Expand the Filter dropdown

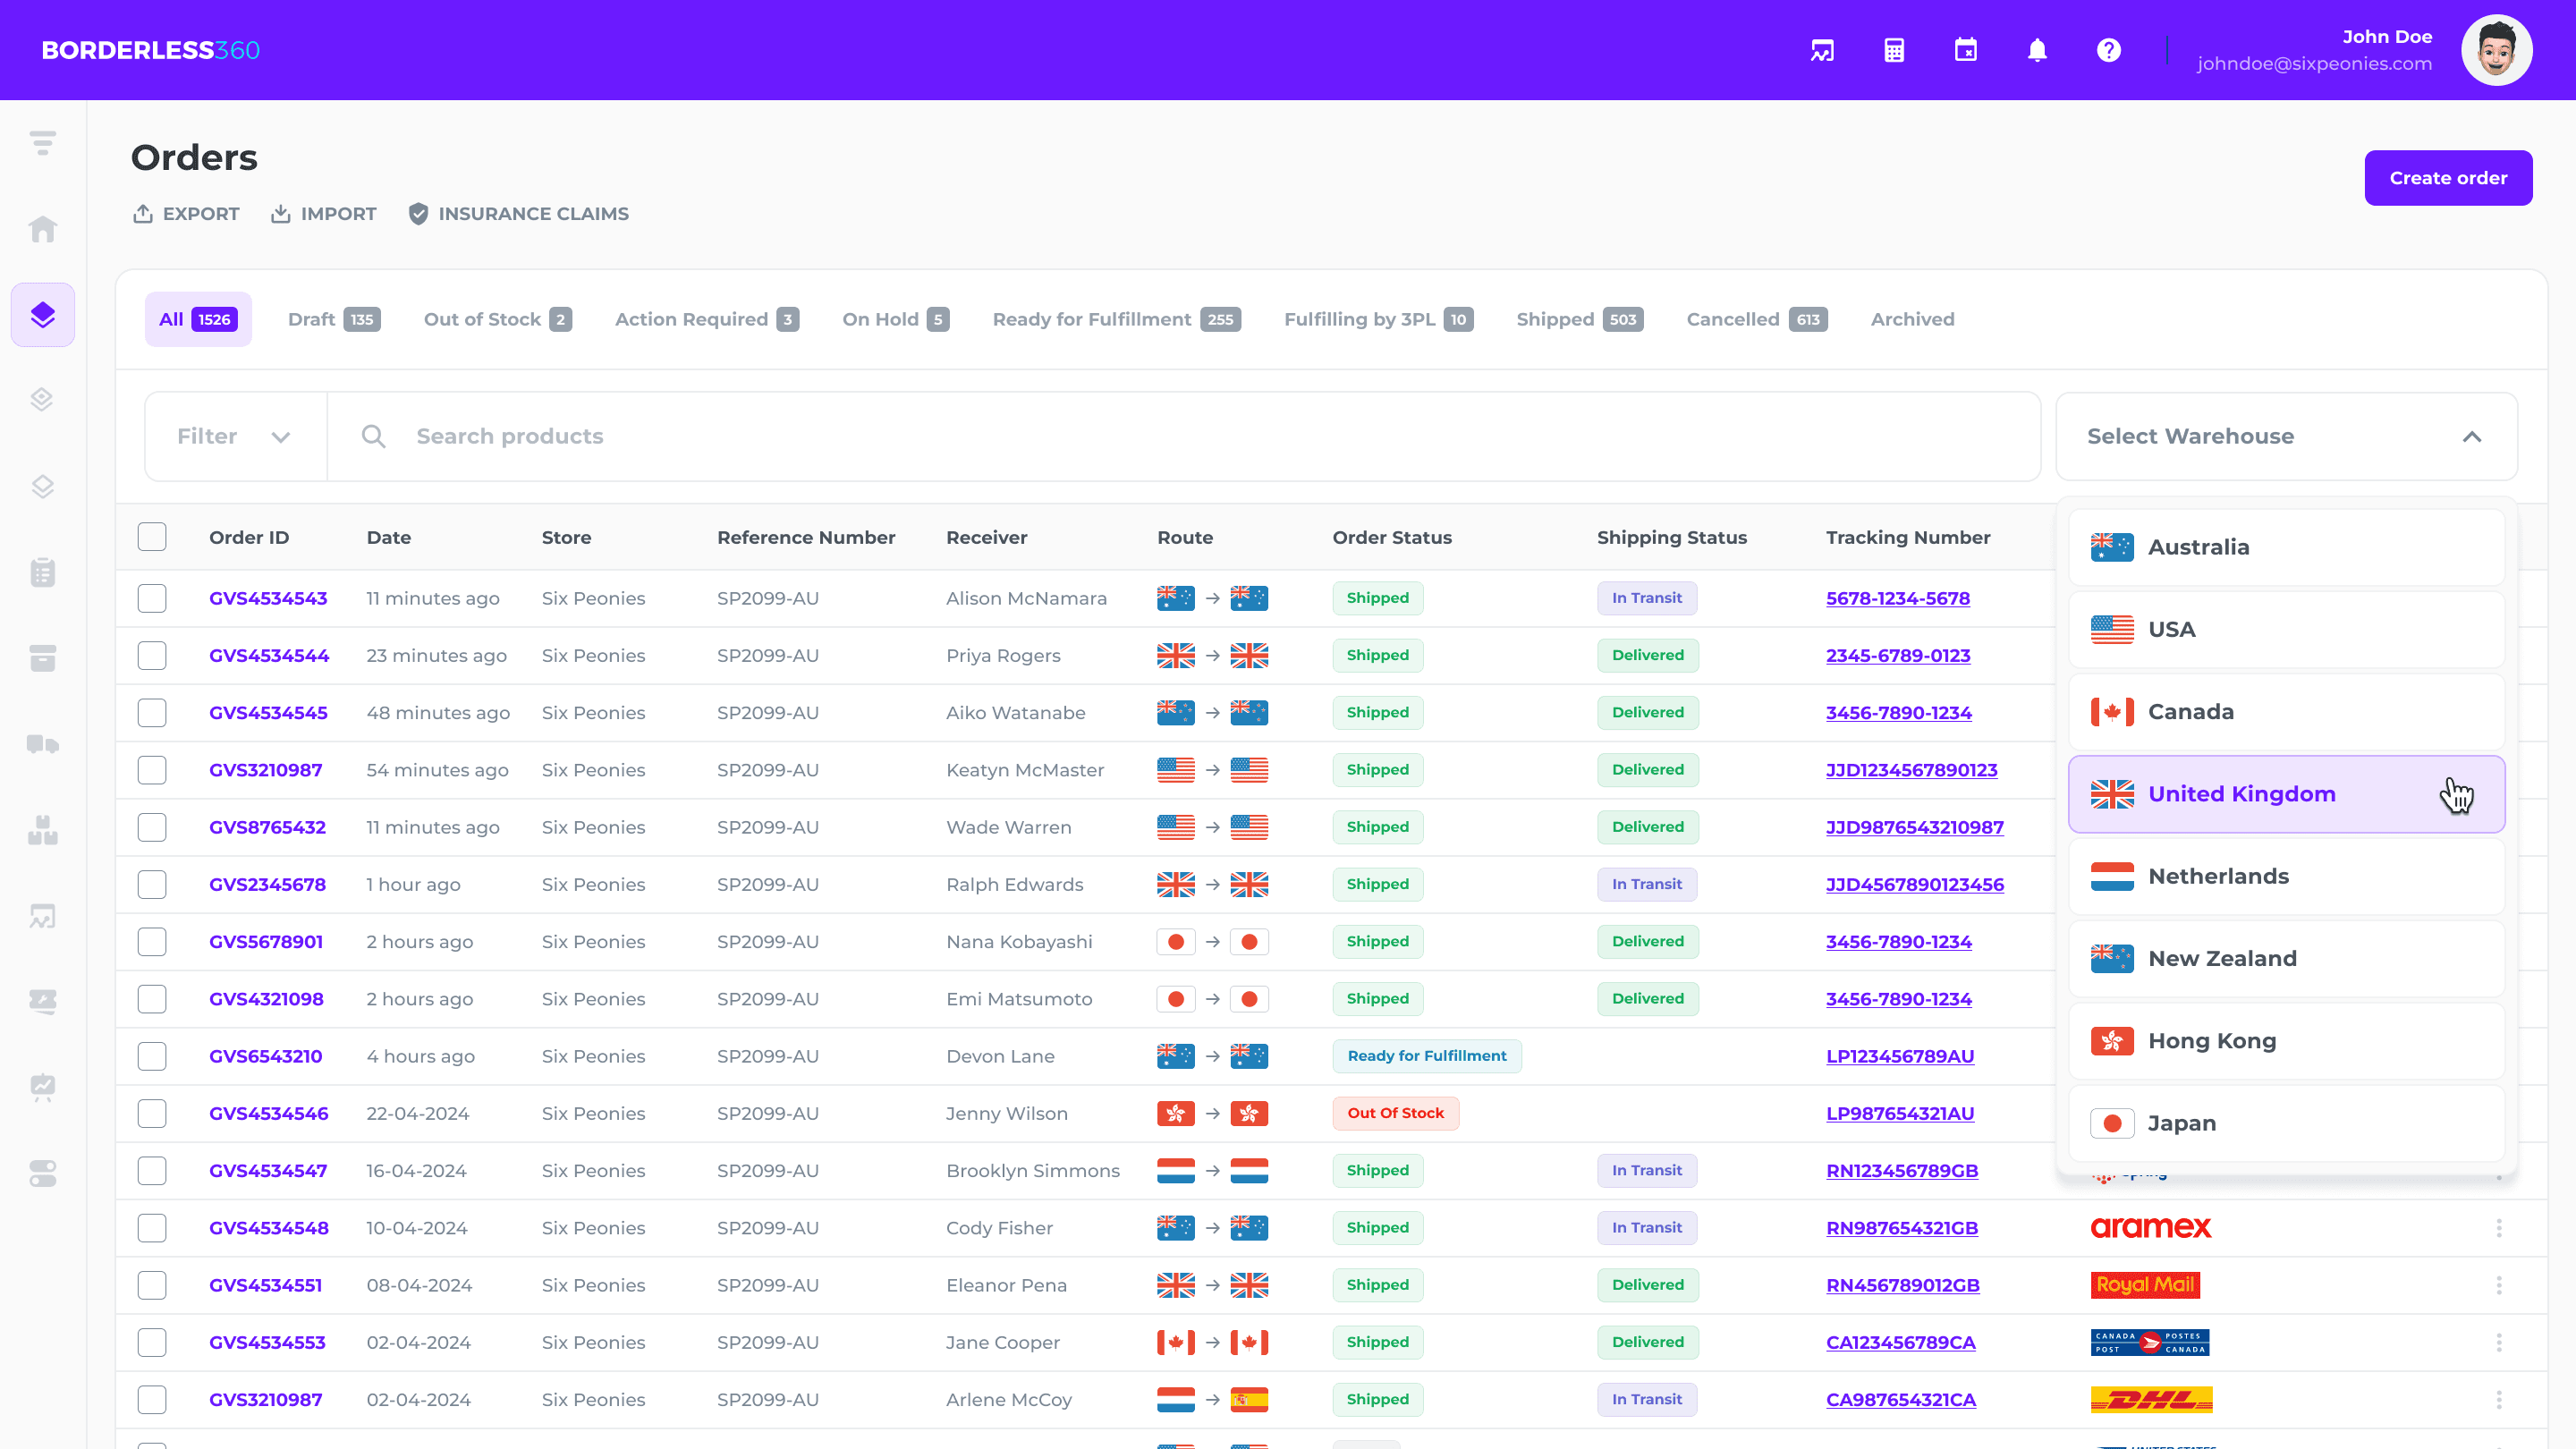(x=235, y=436)
